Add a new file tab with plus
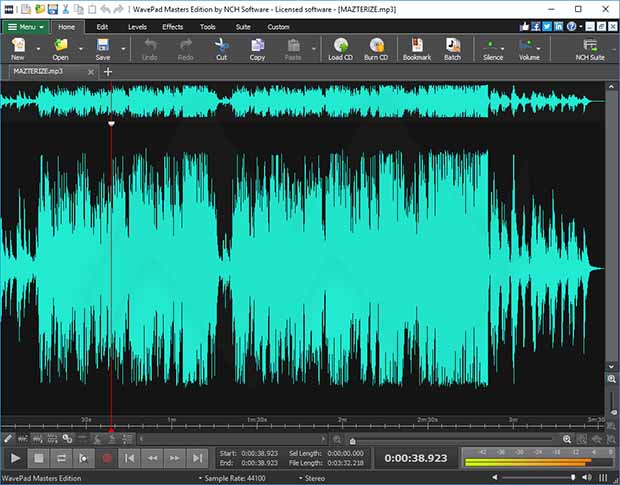This screenshot has height=485, width=620. point(108,72)
